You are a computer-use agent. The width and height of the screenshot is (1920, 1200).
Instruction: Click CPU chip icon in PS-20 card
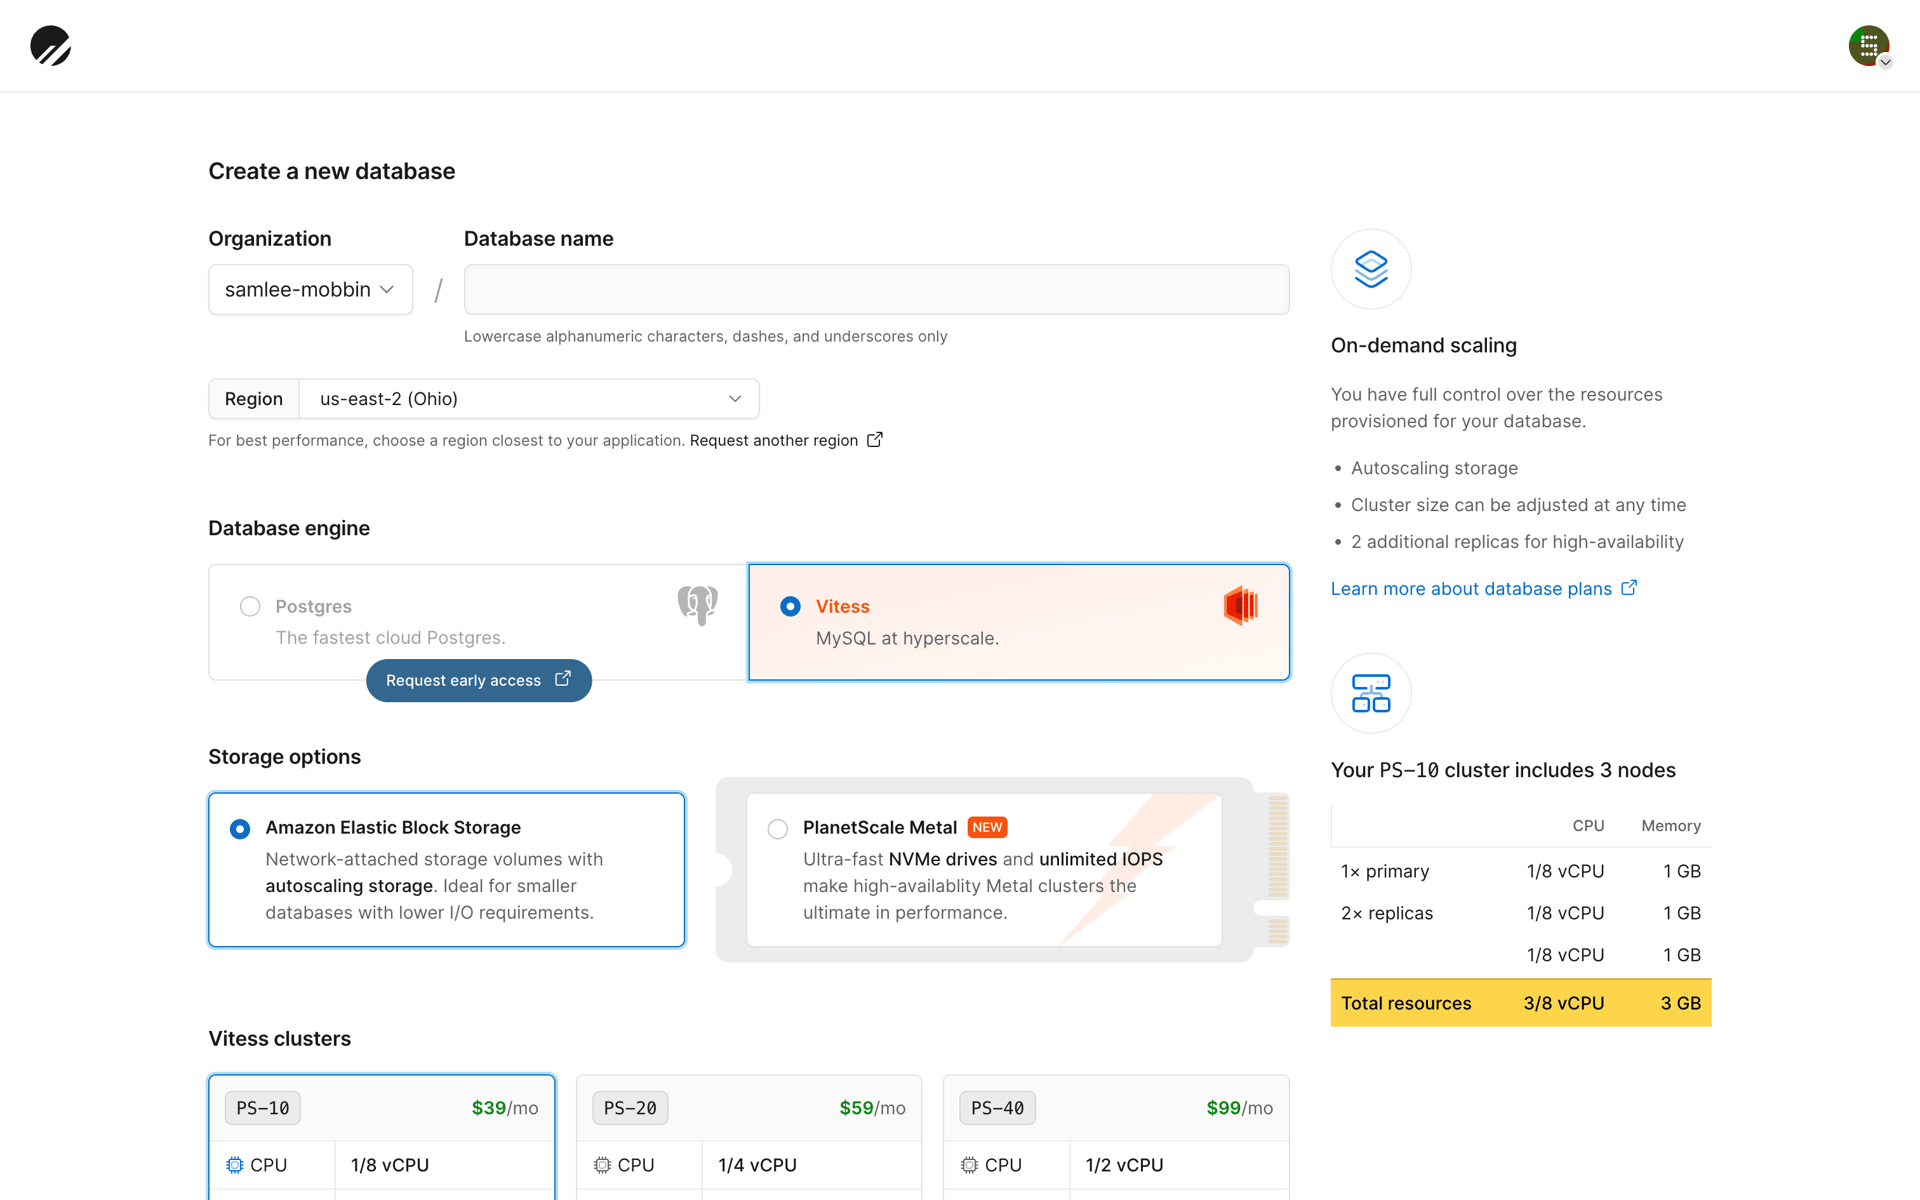602,1165
